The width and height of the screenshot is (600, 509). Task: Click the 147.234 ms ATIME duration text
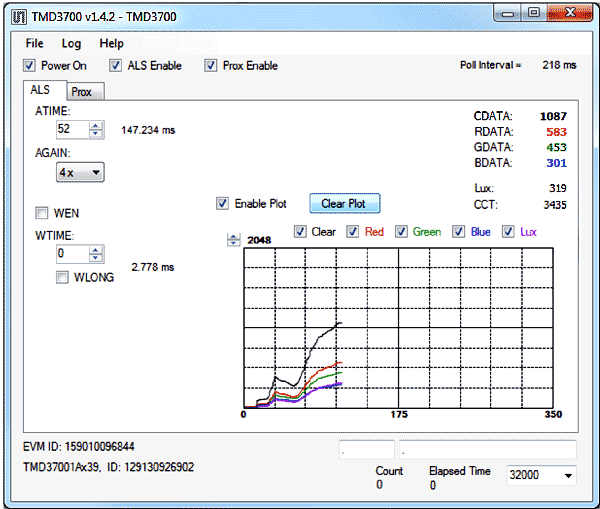point(148,130)
